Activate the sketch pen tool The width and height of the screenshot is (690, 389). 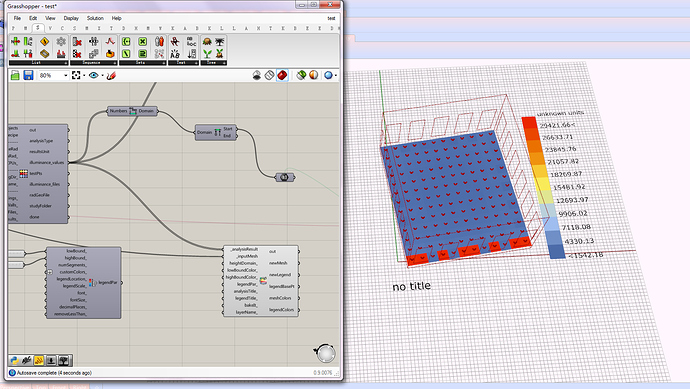click(x=111, y=76)
